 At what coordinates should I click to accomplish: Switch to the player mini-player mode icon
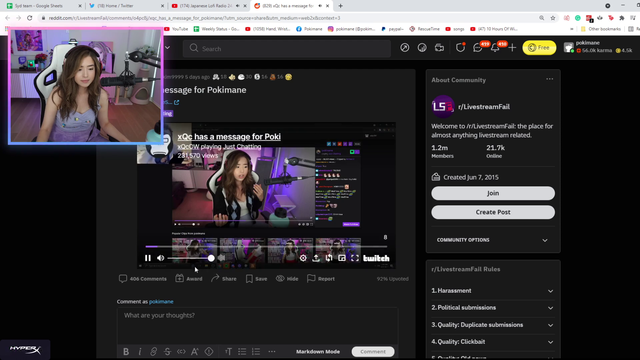coord(342,258)
